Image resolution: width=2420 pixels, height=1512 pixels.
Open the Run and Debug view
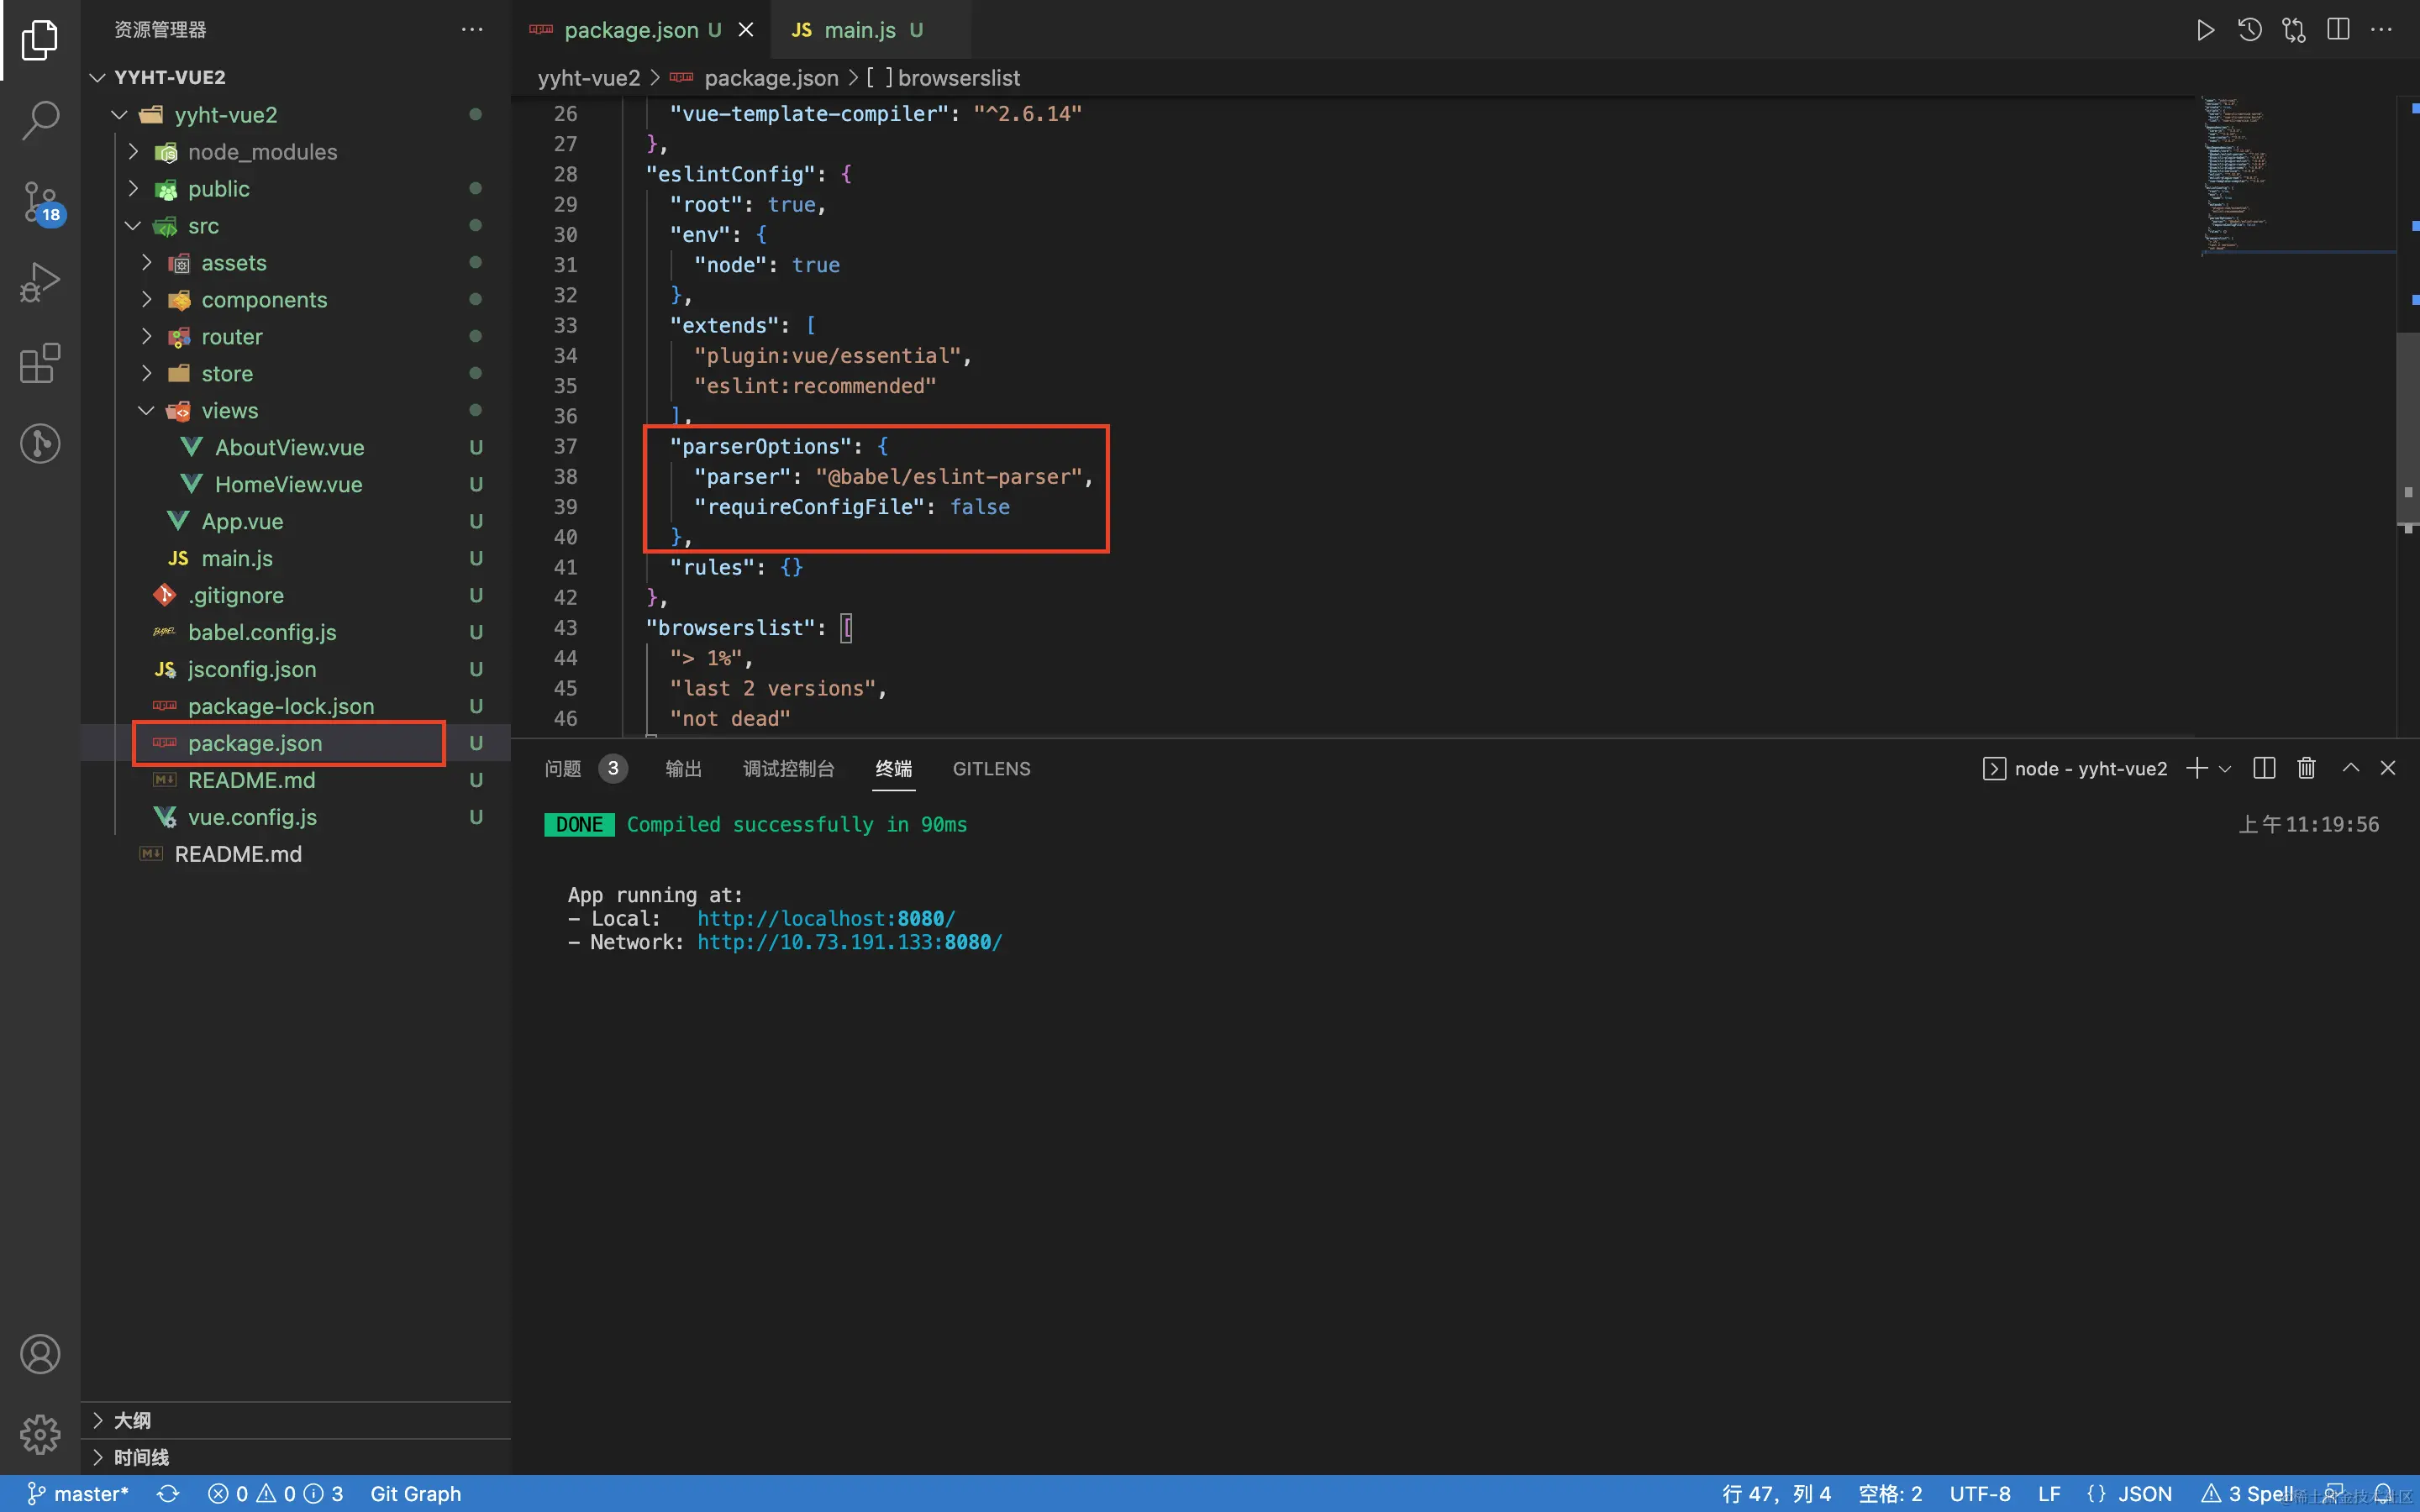pos(40,282)
